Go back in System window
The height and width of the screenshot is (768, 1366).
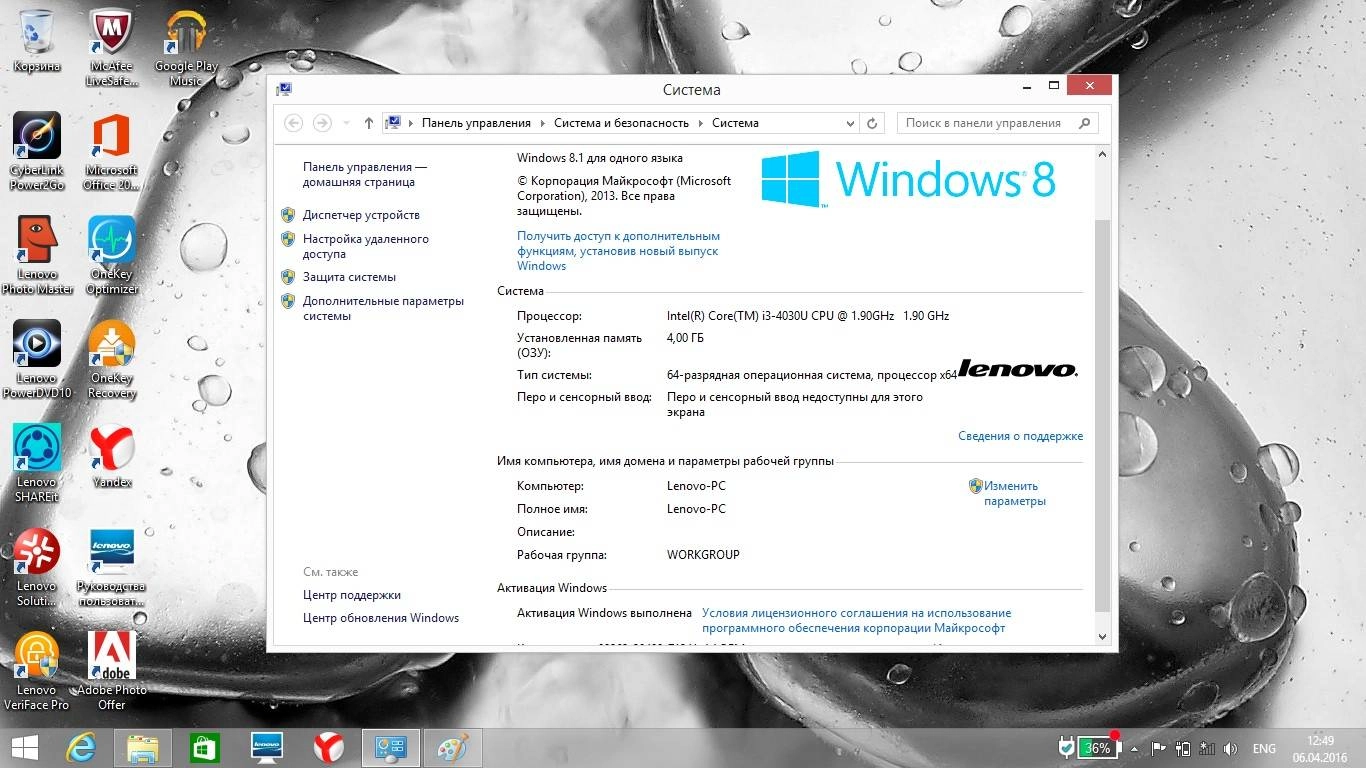click(x=293, y=123)
